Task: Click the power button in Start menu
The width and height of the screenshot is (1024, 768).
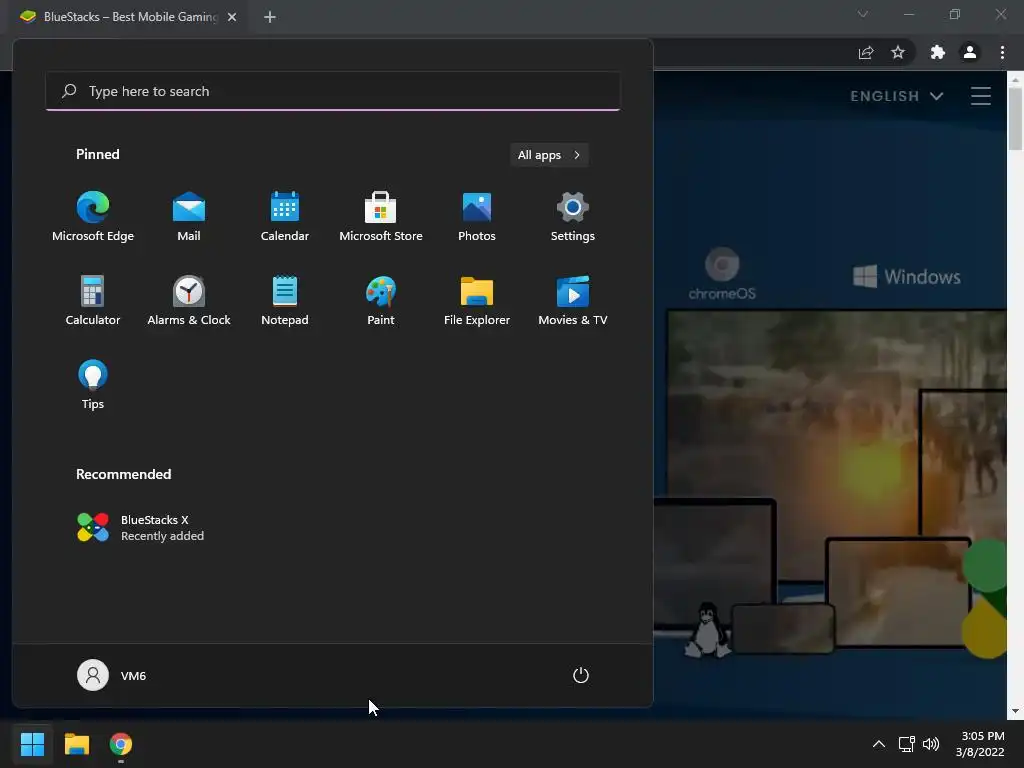Action: tap(581, 675)
